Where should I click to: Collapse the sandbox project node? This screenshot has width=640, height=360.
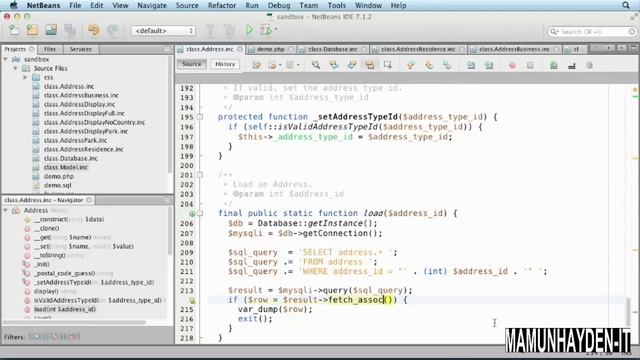point(6,60)
